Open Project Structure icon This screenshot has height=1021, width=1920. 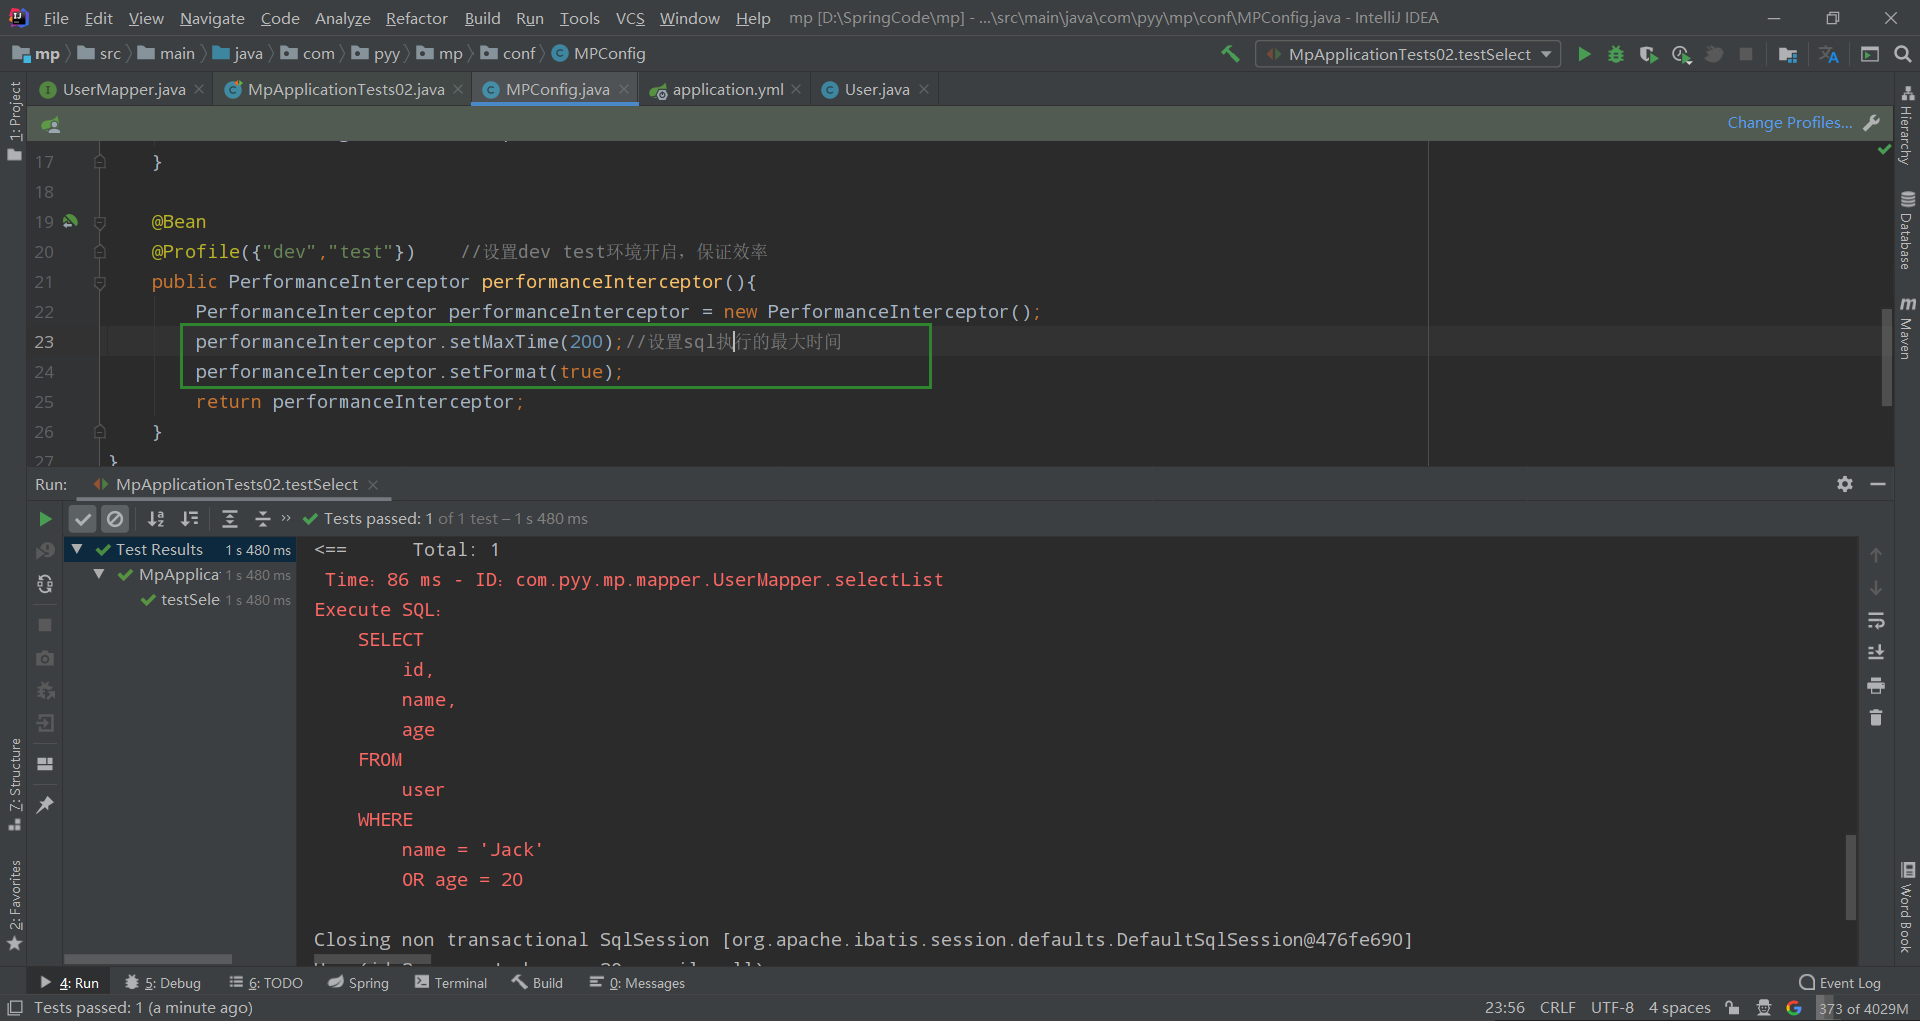tap(1788, 54)
